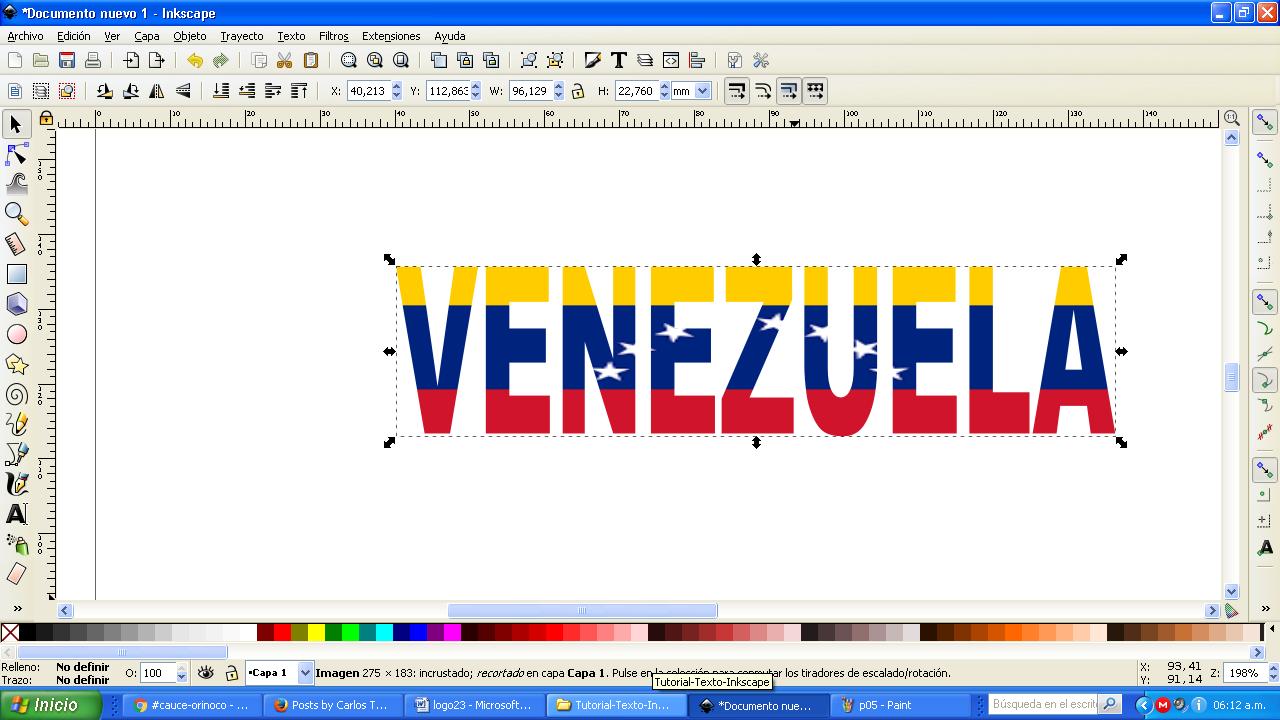Select the 3D Box tool
The width and height of the screenshot is (1280, 720).
[16, 304]
